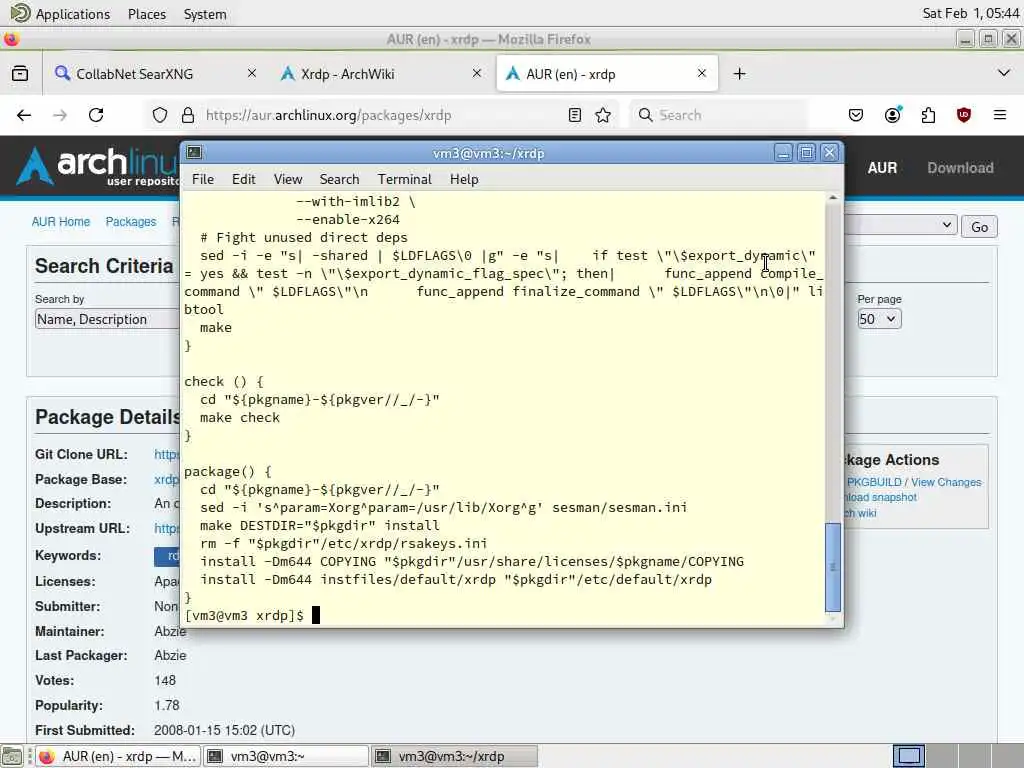
Task: Click the Firefox forward arrow
Action: pos(60,116)
